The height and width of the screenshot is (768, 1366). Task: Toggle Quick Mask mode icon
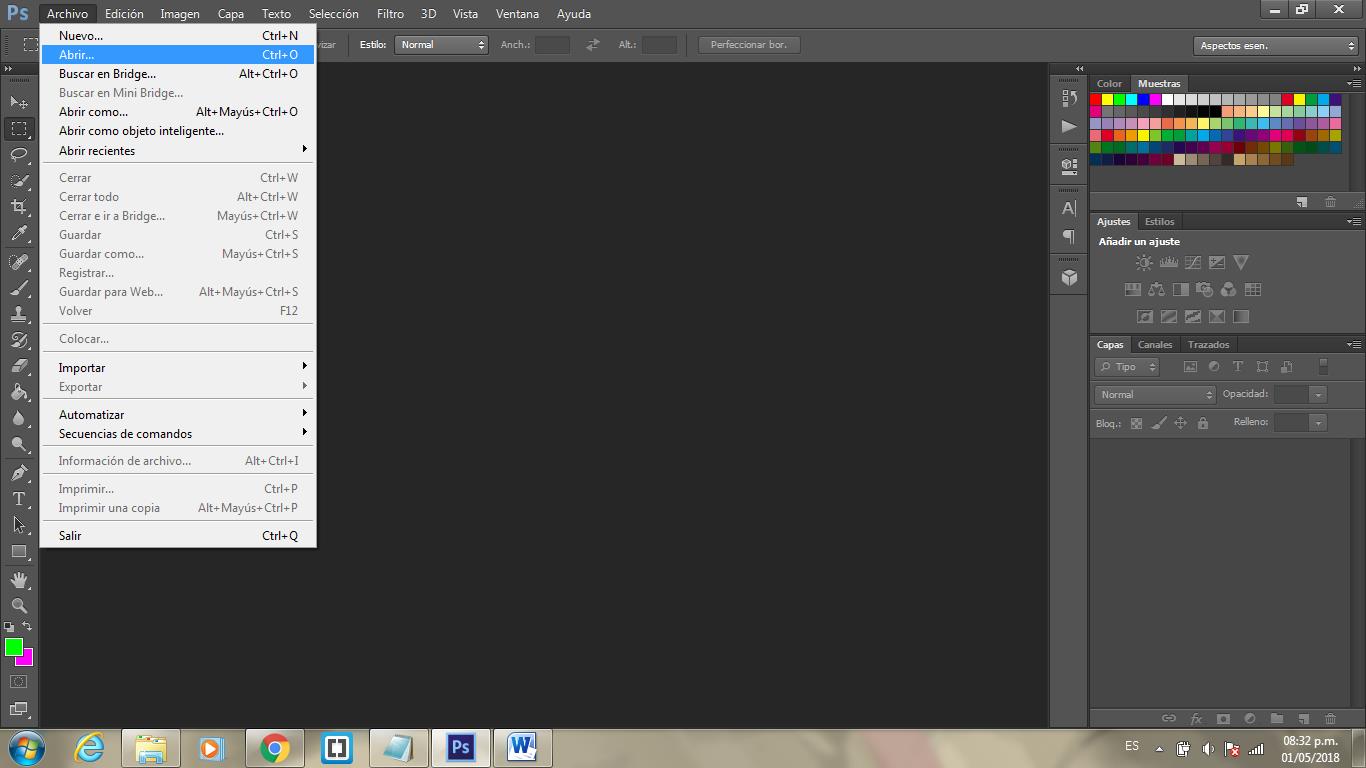(19, 682)
